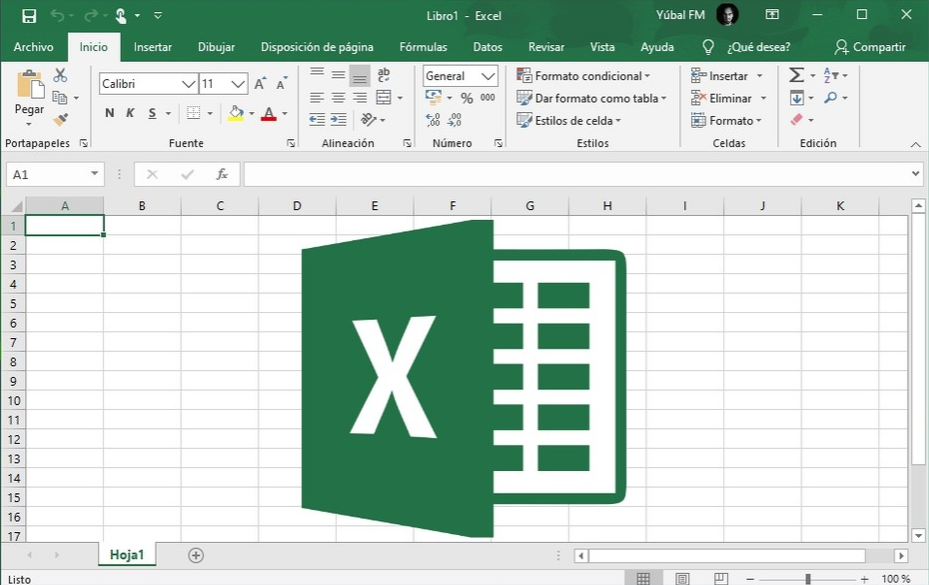This screenshot has width=929, height=585.
Task: Increase font size with the large A icon
Action: point(260,84)
